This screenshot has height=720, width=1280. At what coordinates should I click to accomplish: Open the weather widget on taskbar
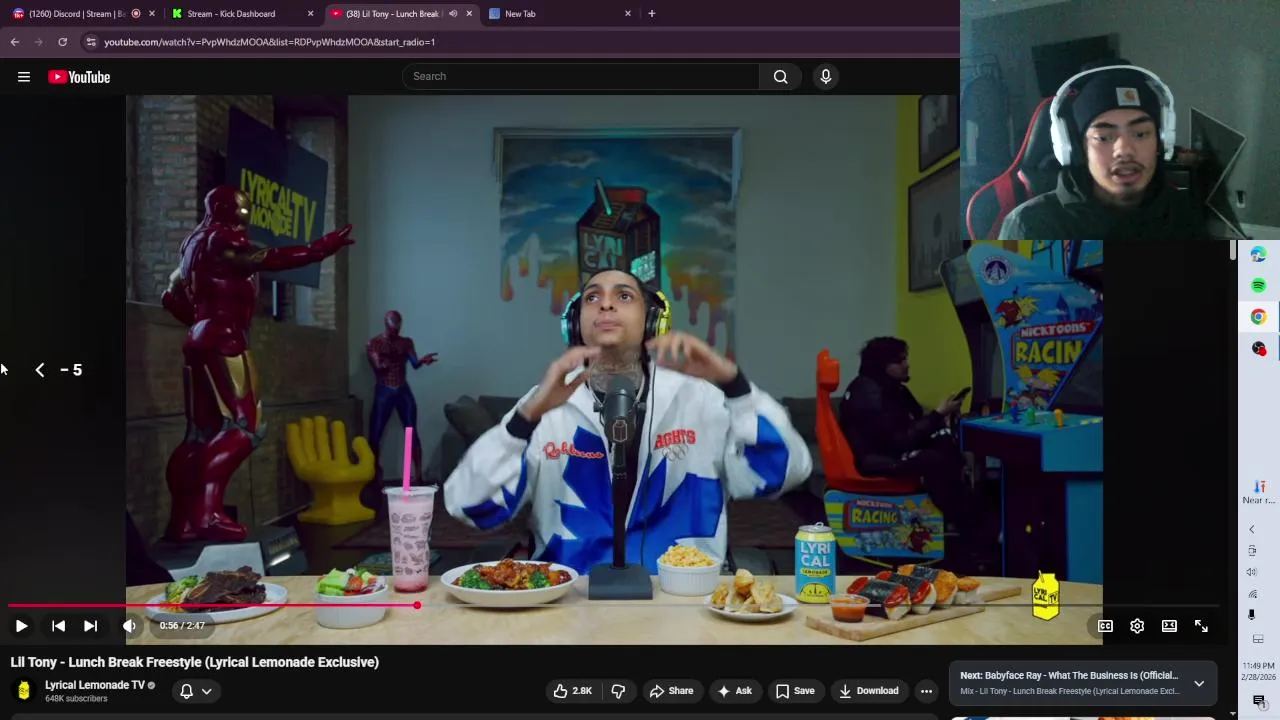(x=1259, y=492)
